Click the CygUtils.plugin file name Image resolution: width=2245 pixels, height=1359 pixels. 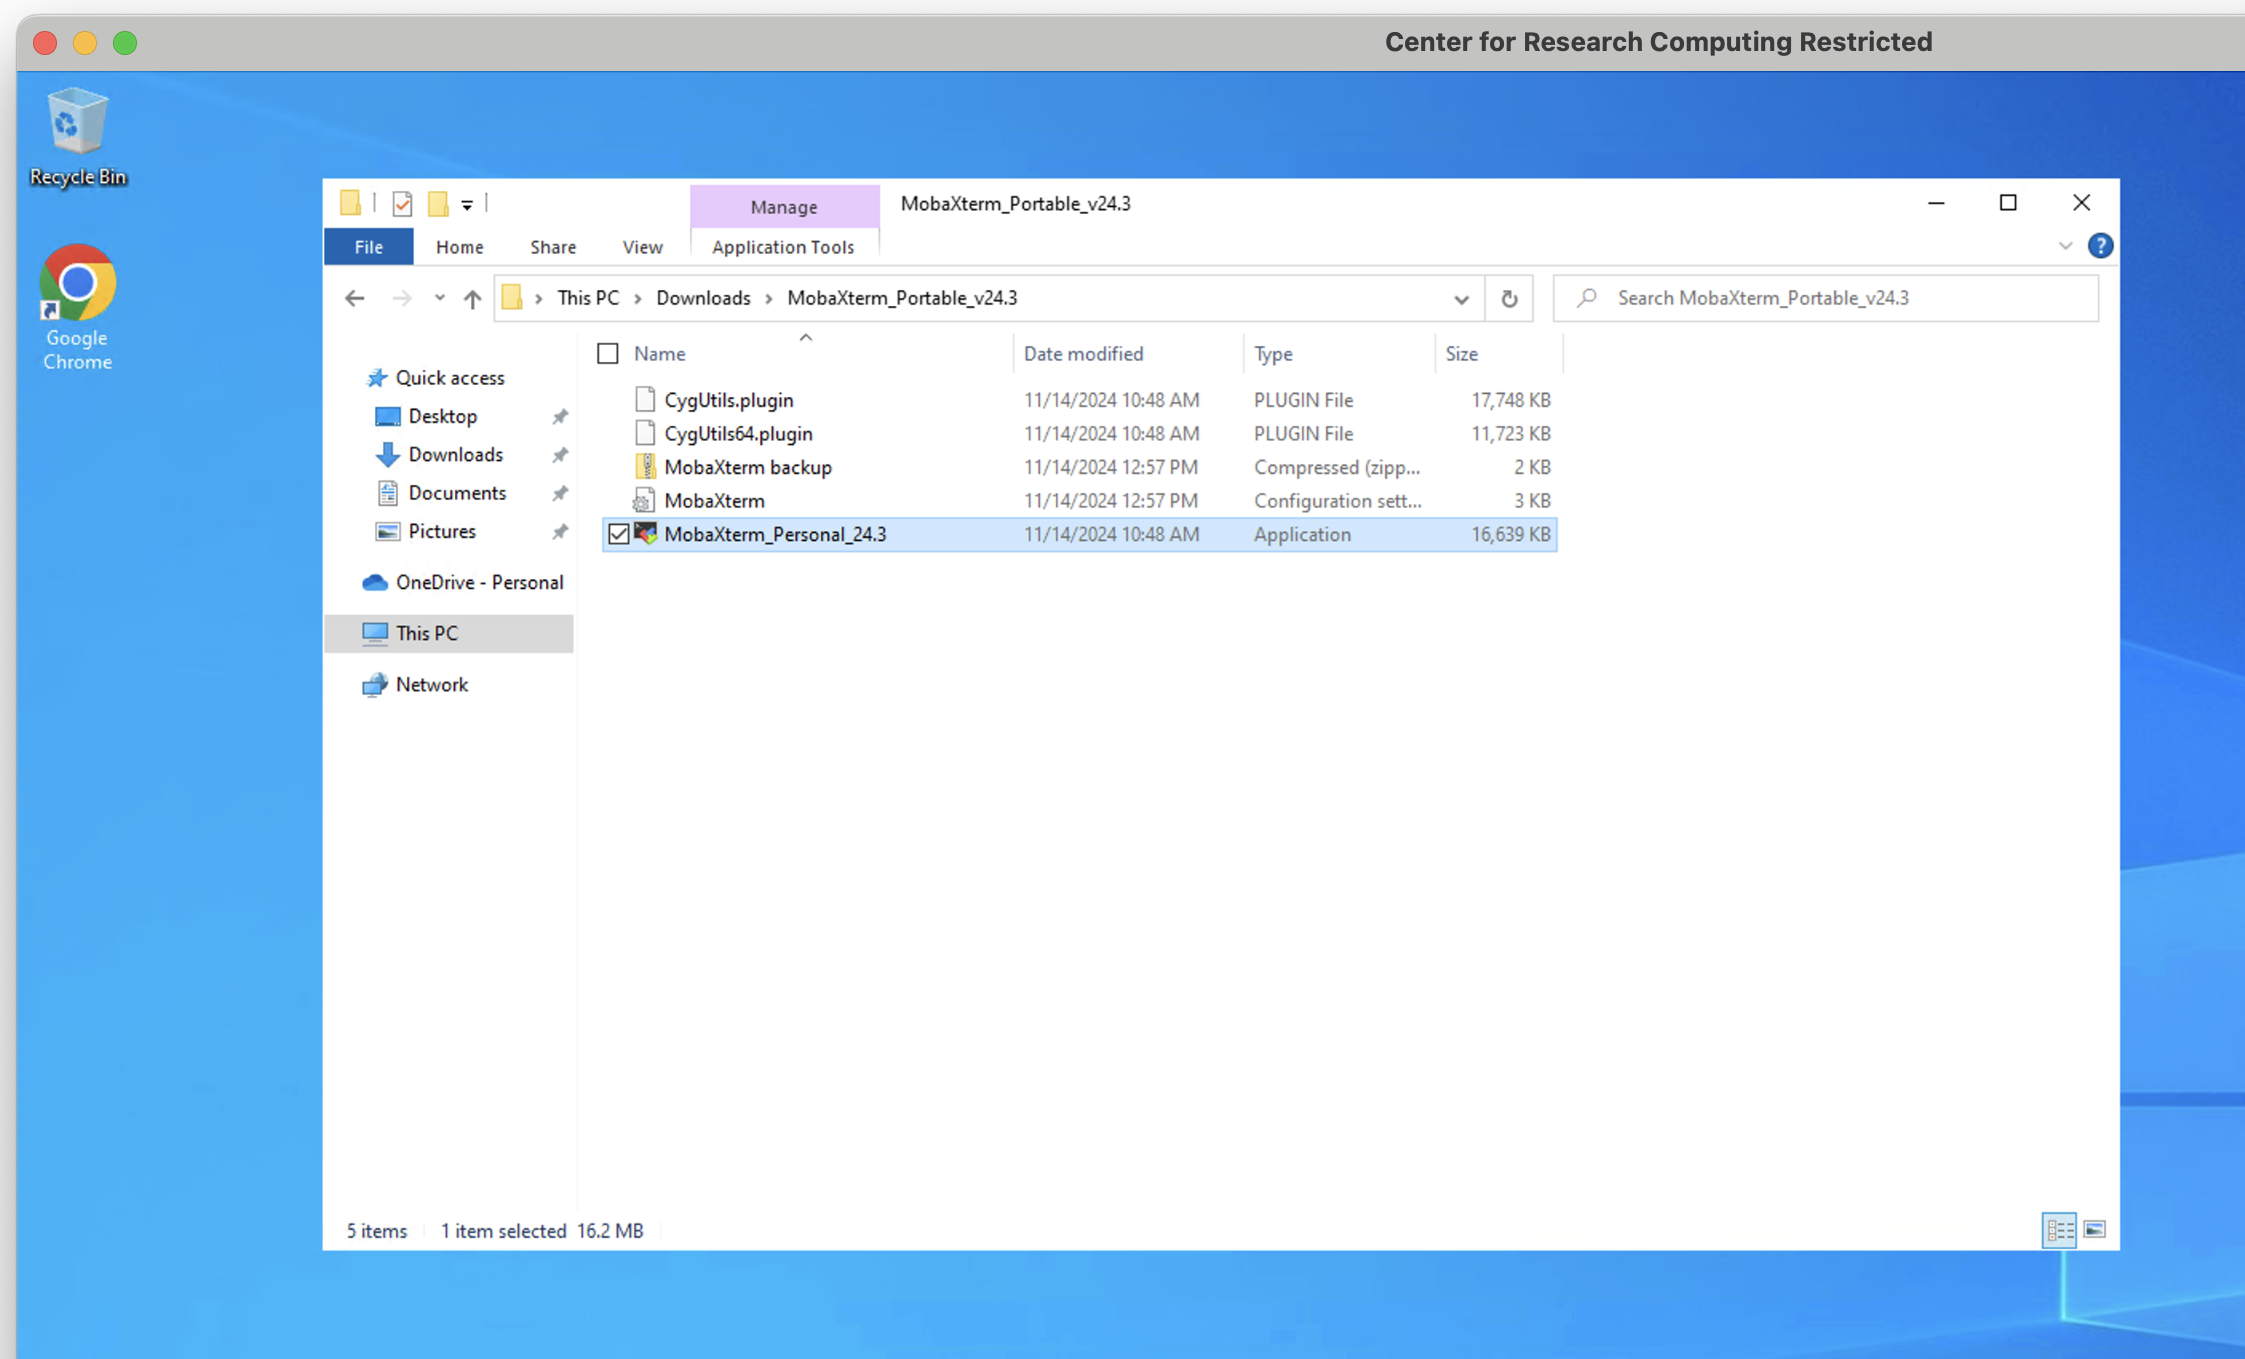(x=729, y=400)
